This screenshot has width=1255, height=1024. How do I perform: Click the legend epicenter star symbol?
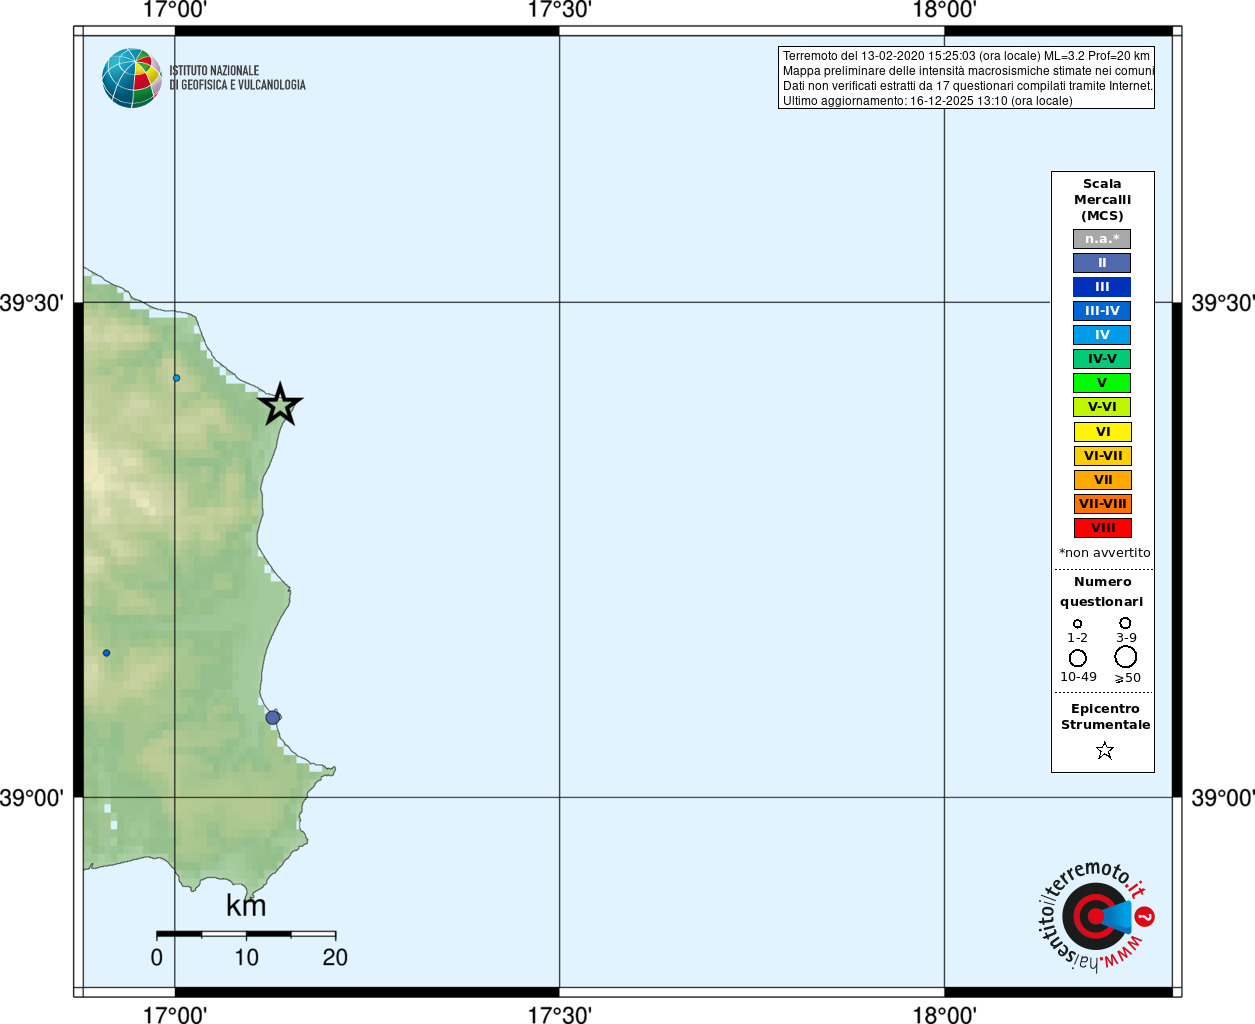[x=1104, y=750]
